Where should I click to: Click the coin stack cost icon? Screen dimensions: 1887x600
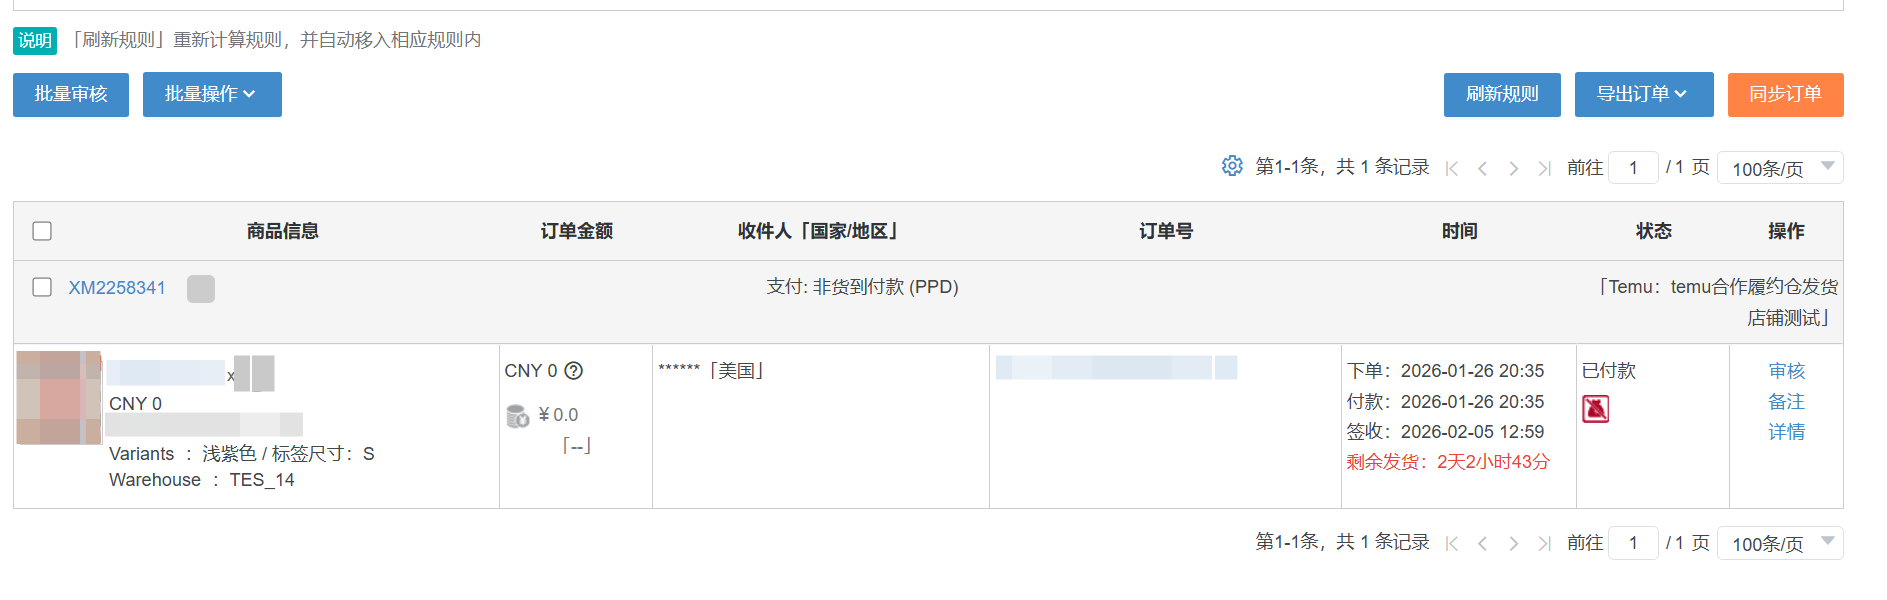coord(517,416)
